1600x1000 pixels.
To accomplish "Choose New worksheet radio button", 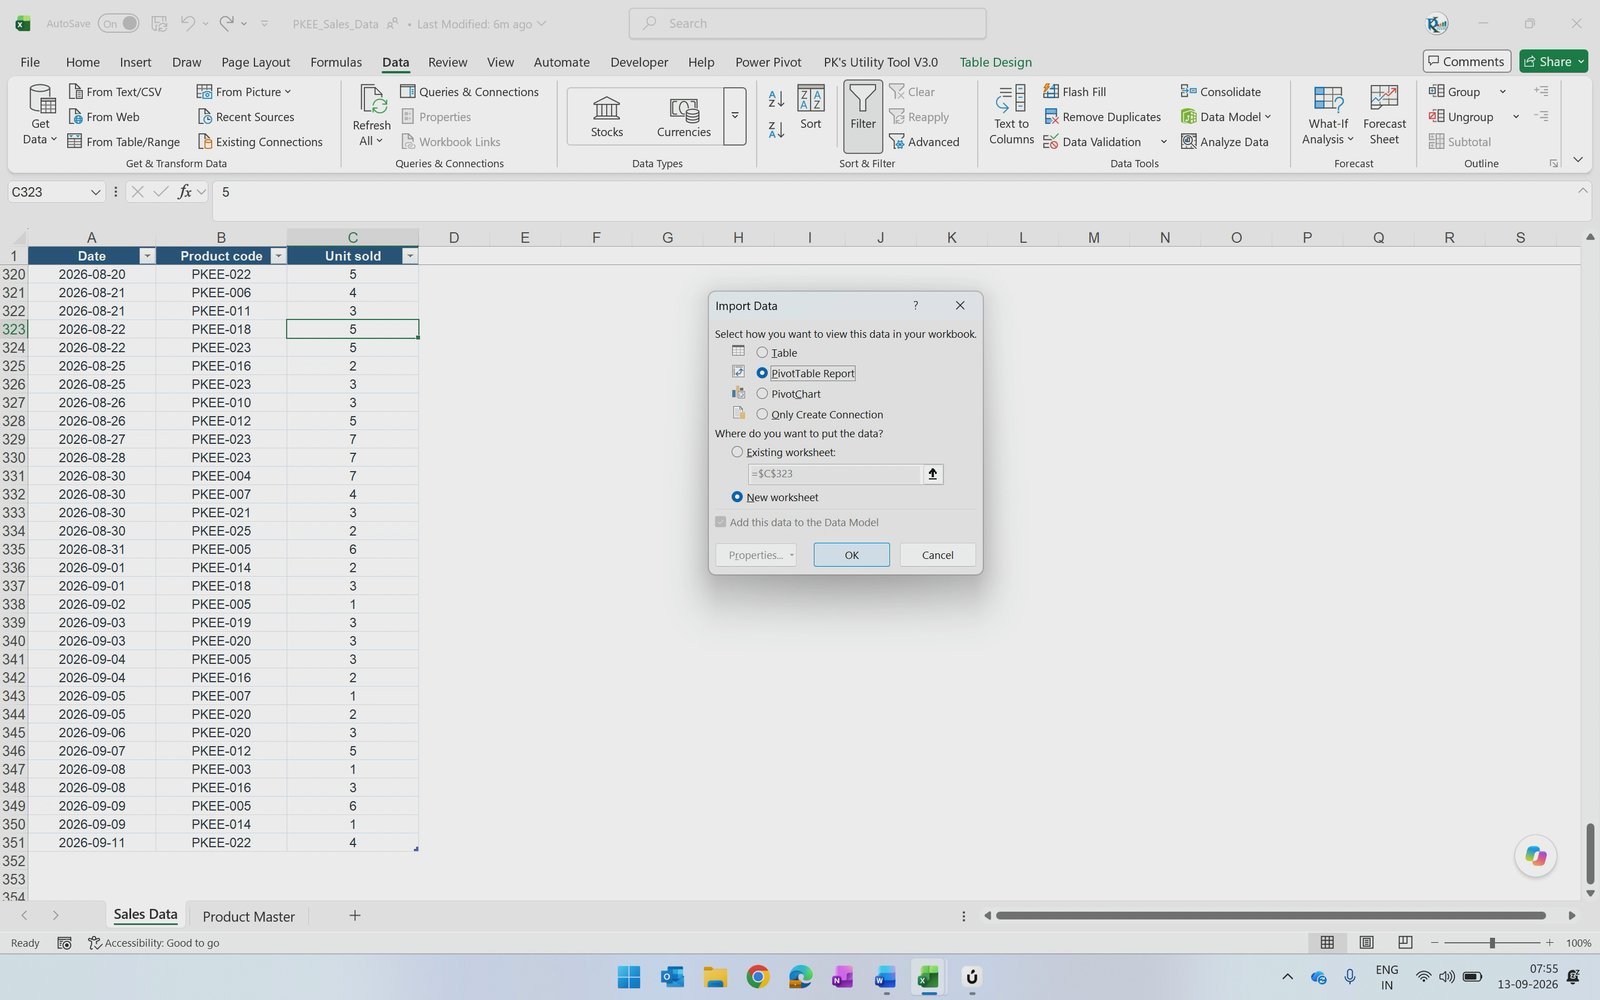I will pyautogui.click(x=737, y=497).
